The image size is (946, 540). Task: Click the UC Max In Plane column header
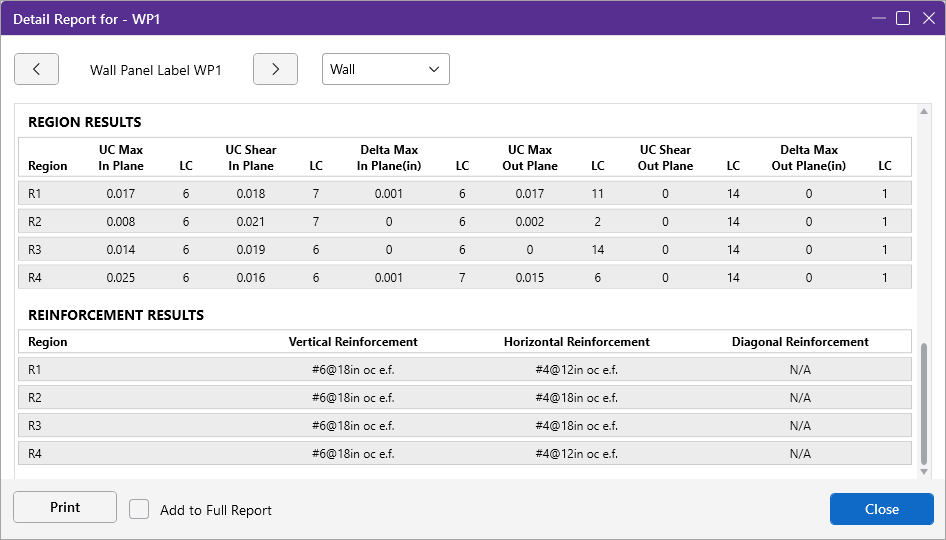[121, 158]
